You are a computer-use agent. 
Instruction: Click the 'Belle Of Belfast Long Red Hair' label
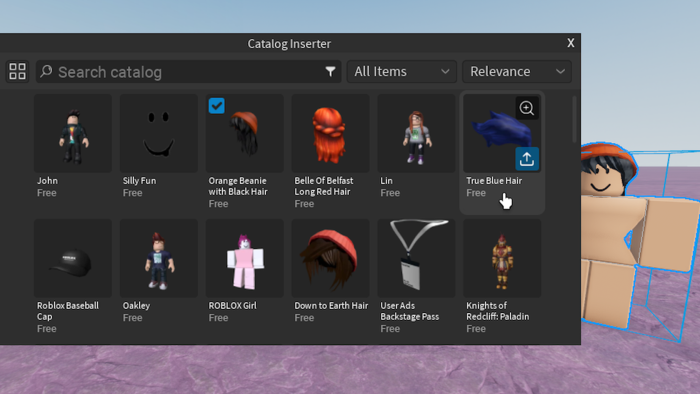(x=324, y=186)
